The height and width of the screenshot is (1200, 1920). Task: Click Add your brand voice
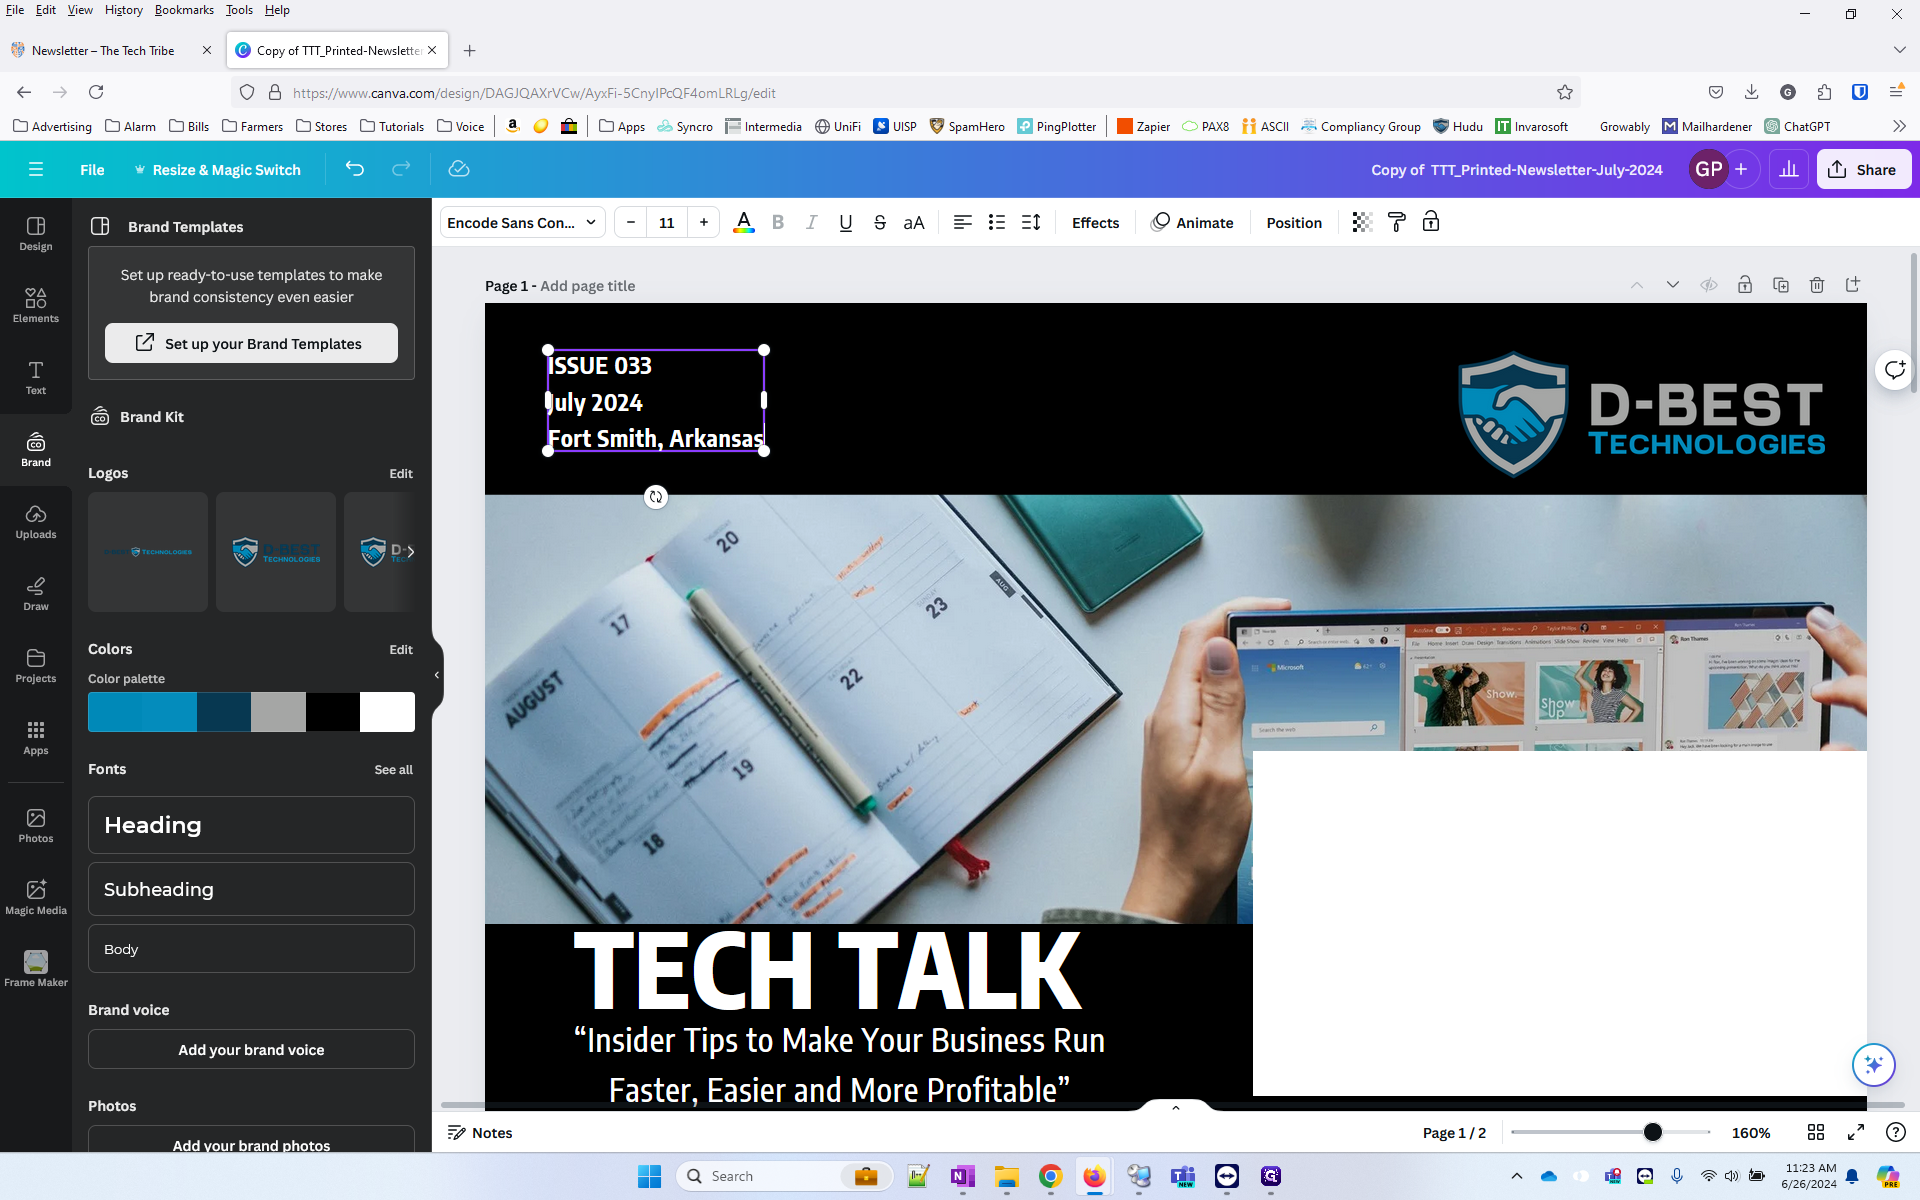(x=251, y=1049)
